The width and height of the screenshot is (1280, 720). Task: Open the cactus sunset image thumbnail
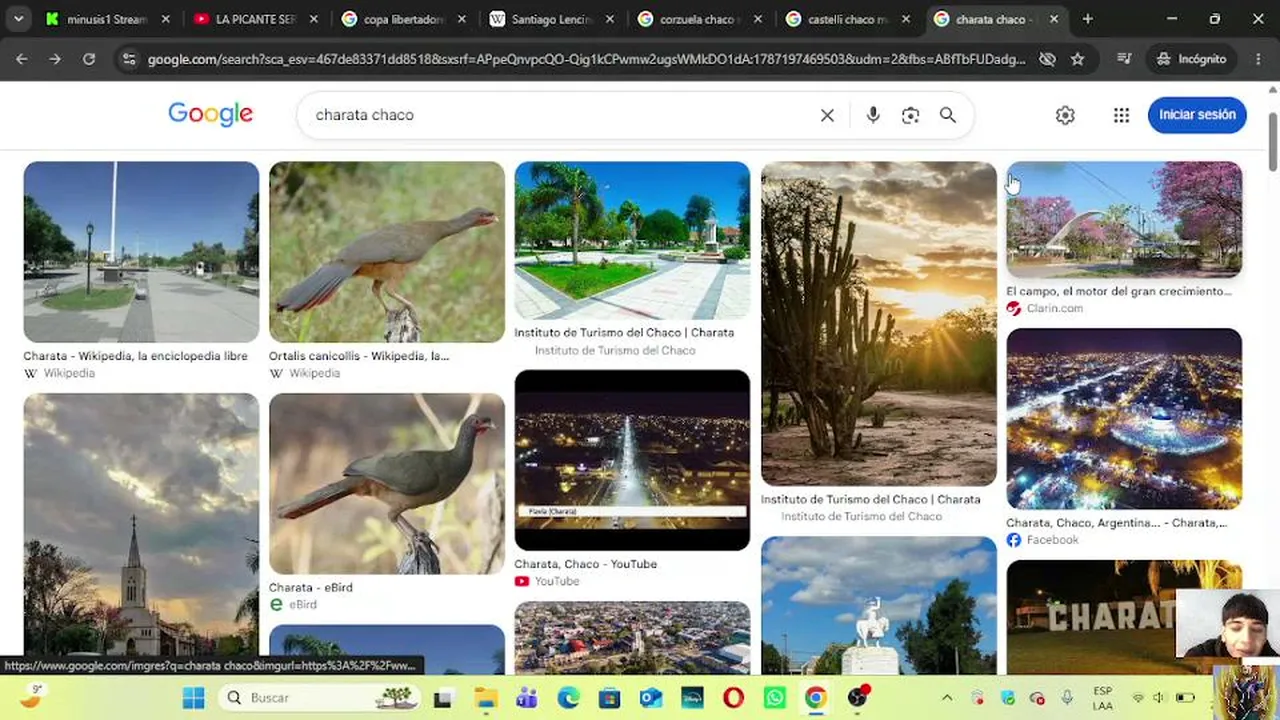coord(879,324)
